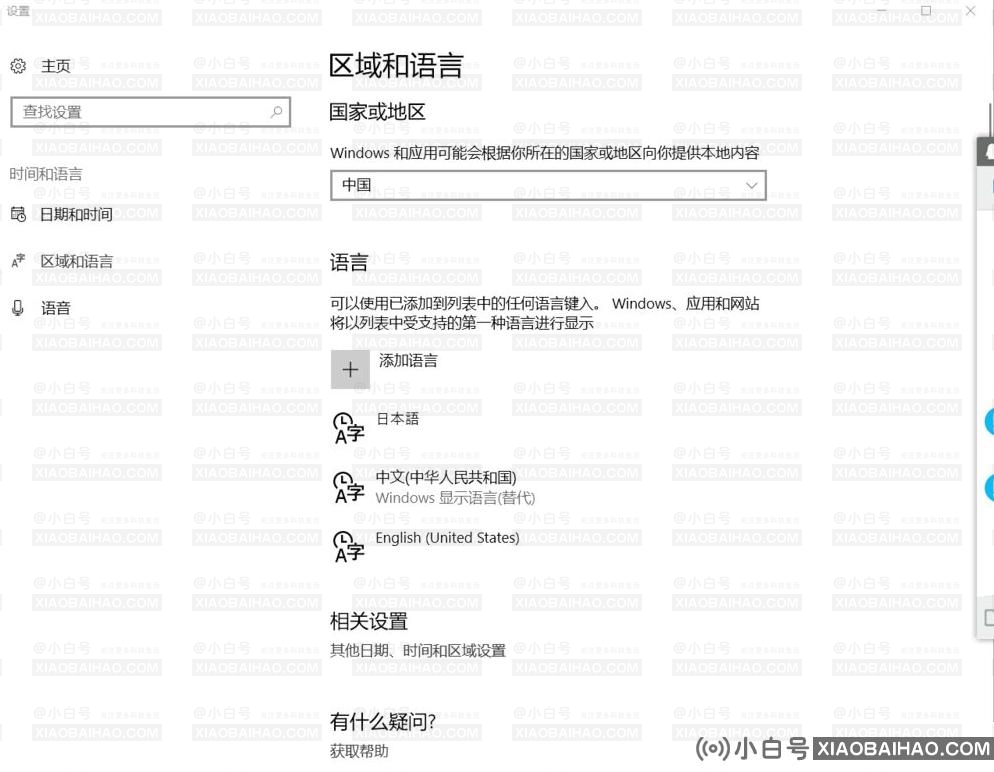Click language icon beside 中文(中华人民共和国)
The height and width of the screenshot is (772, 994).
[x=349, y=487]
